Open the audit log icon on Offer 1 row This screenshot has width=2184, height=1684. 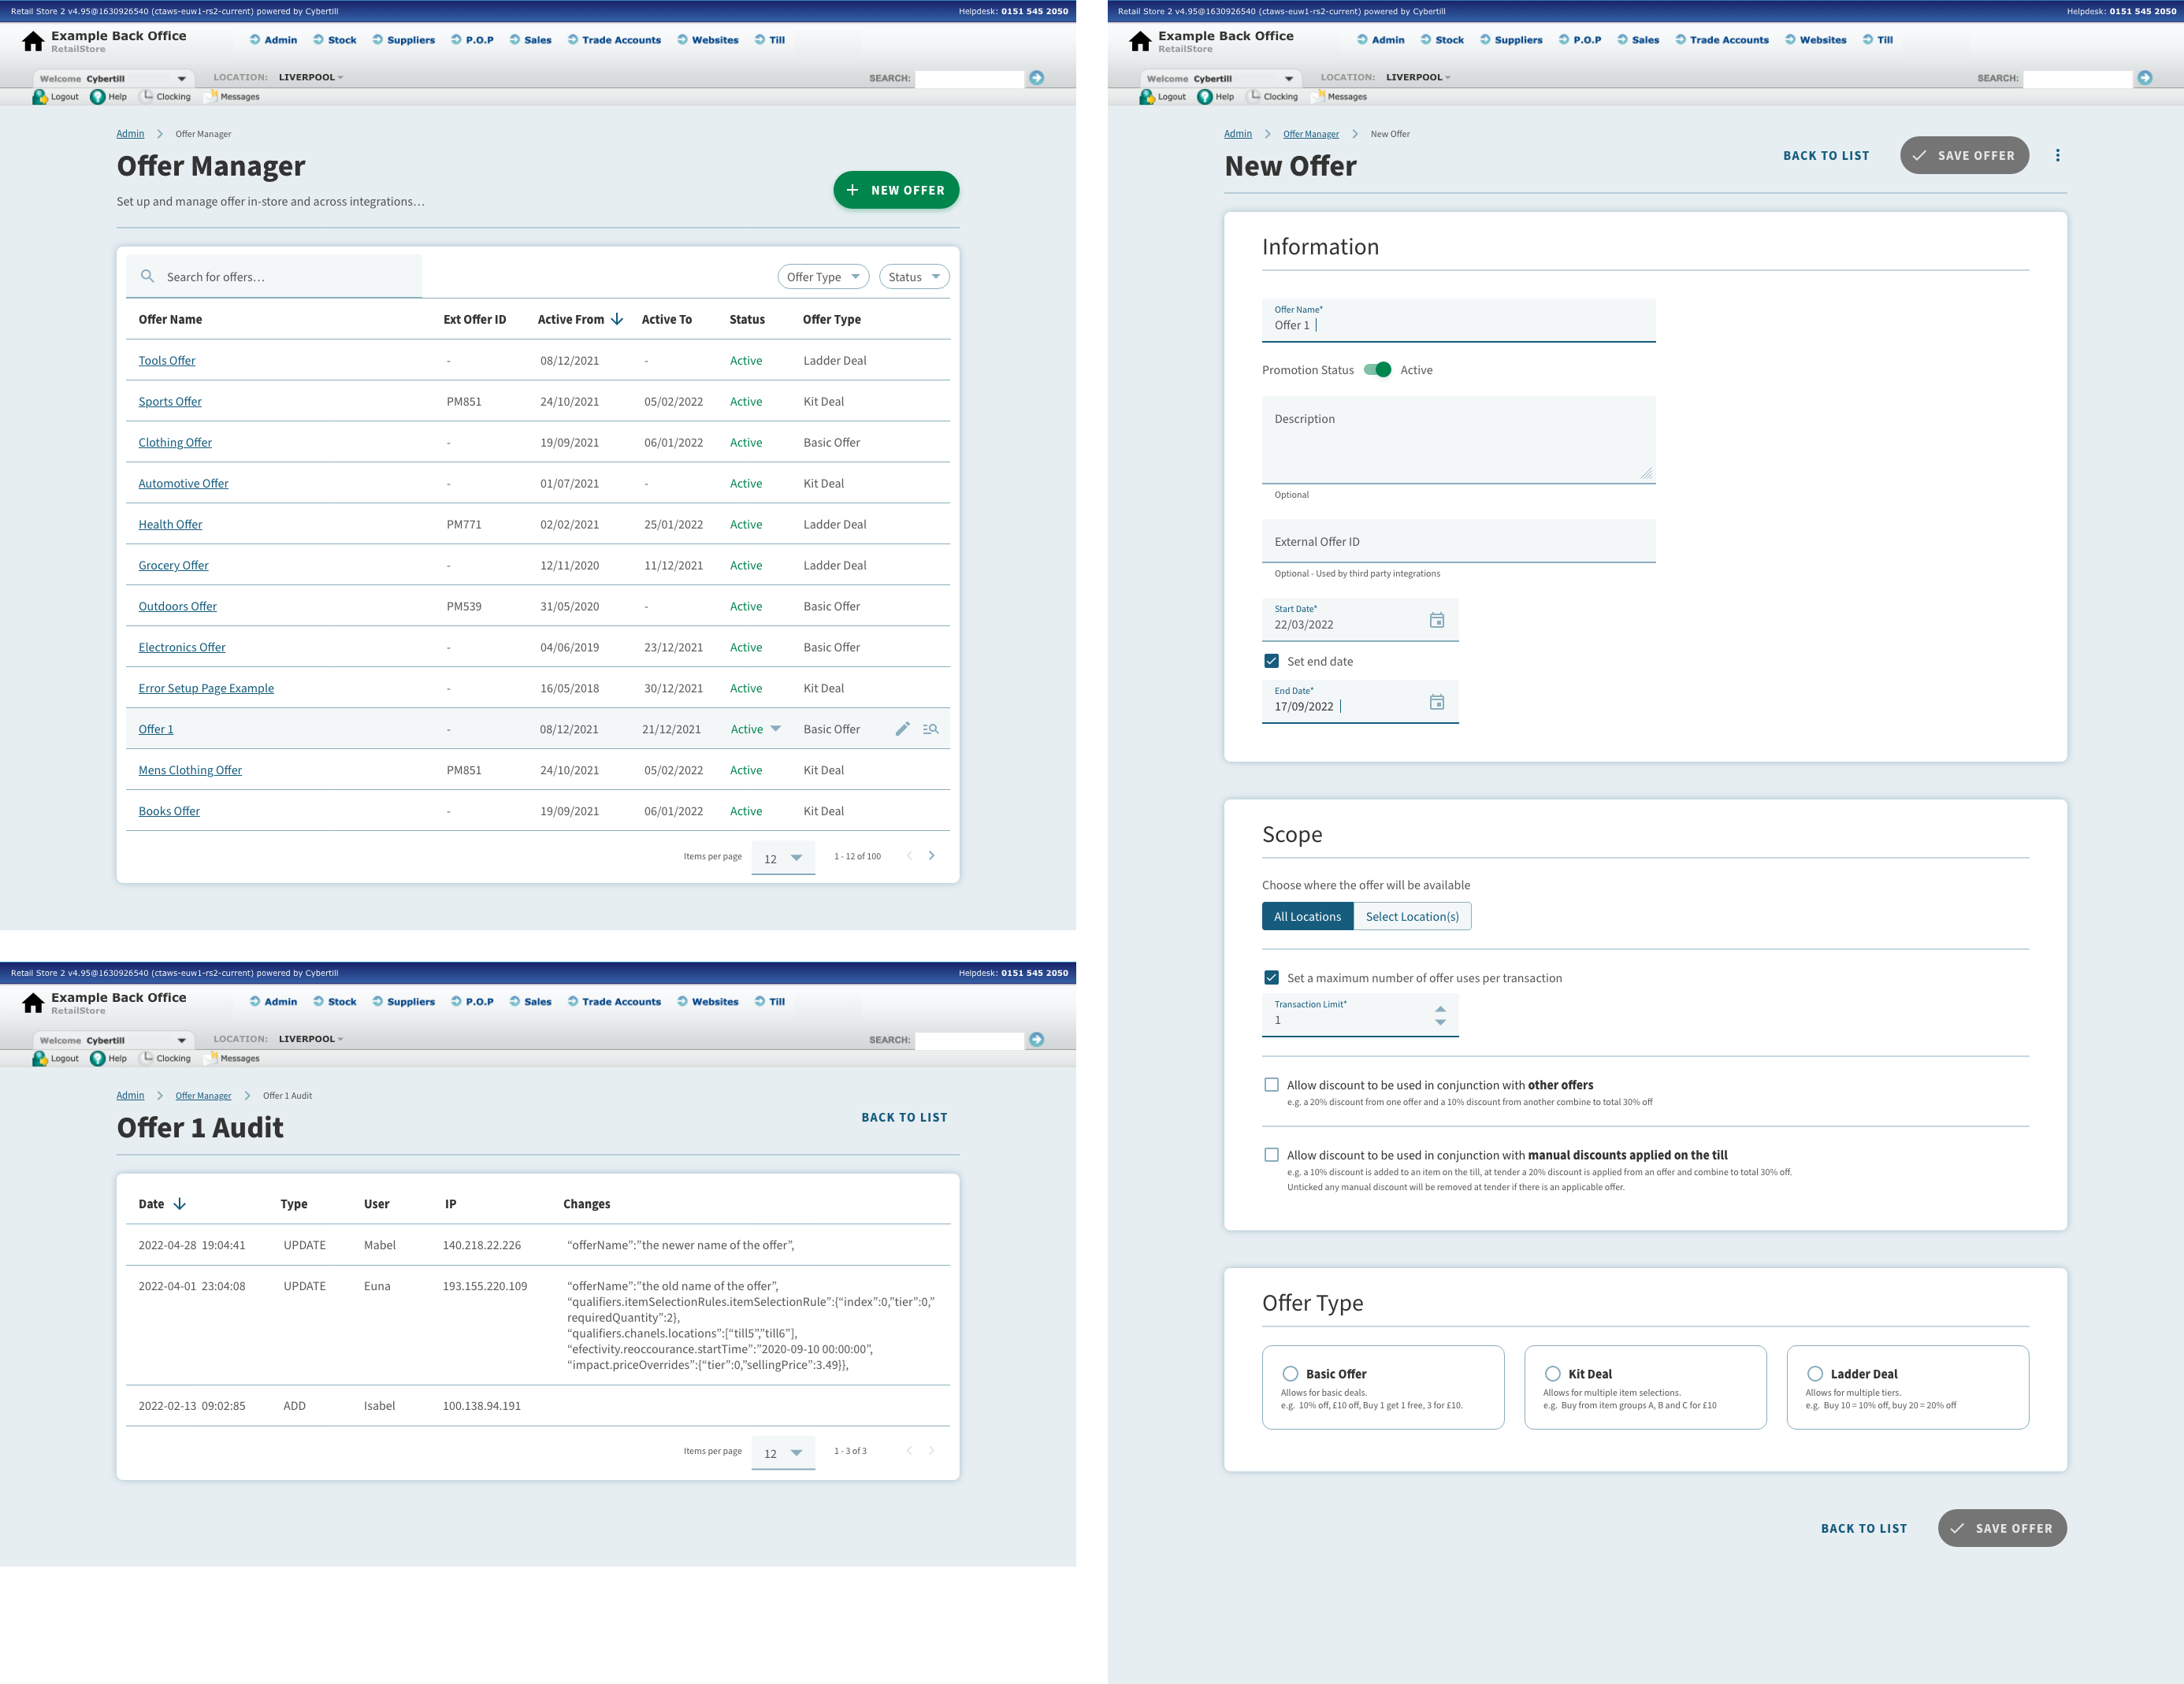click(x=930, y=729)
